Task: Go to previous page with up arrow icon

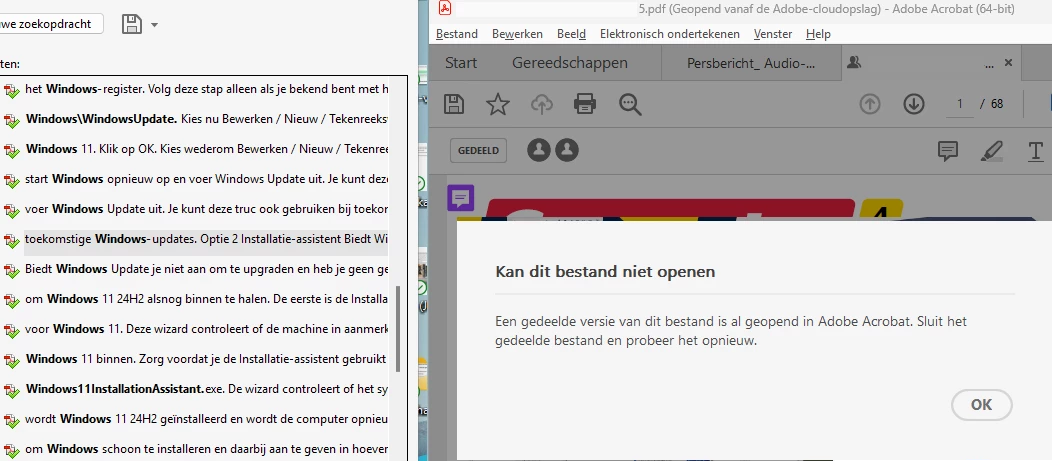Action: click(870, 104)
